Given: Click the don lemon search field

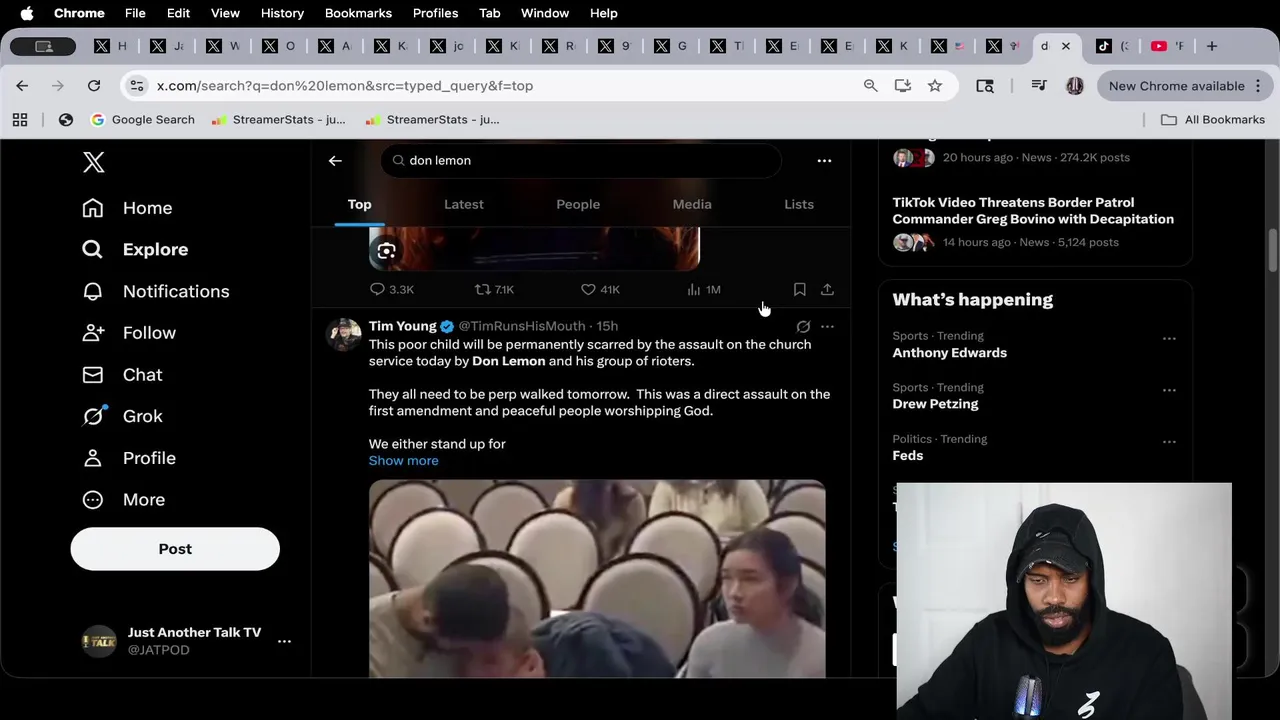Looking at the screenshot, I should [x=580, y=160].
